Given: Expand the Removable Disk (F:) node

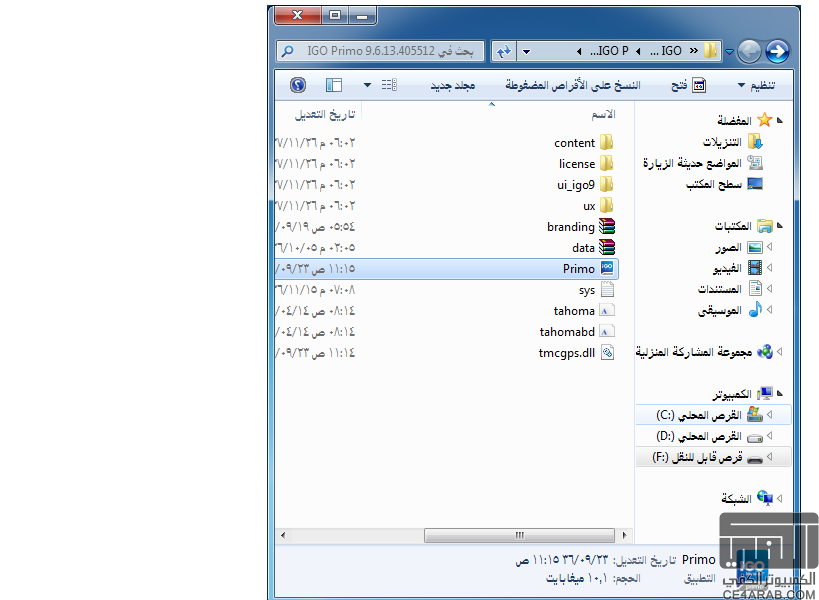Looking at the screenshot, I should [x=770, y=457].
